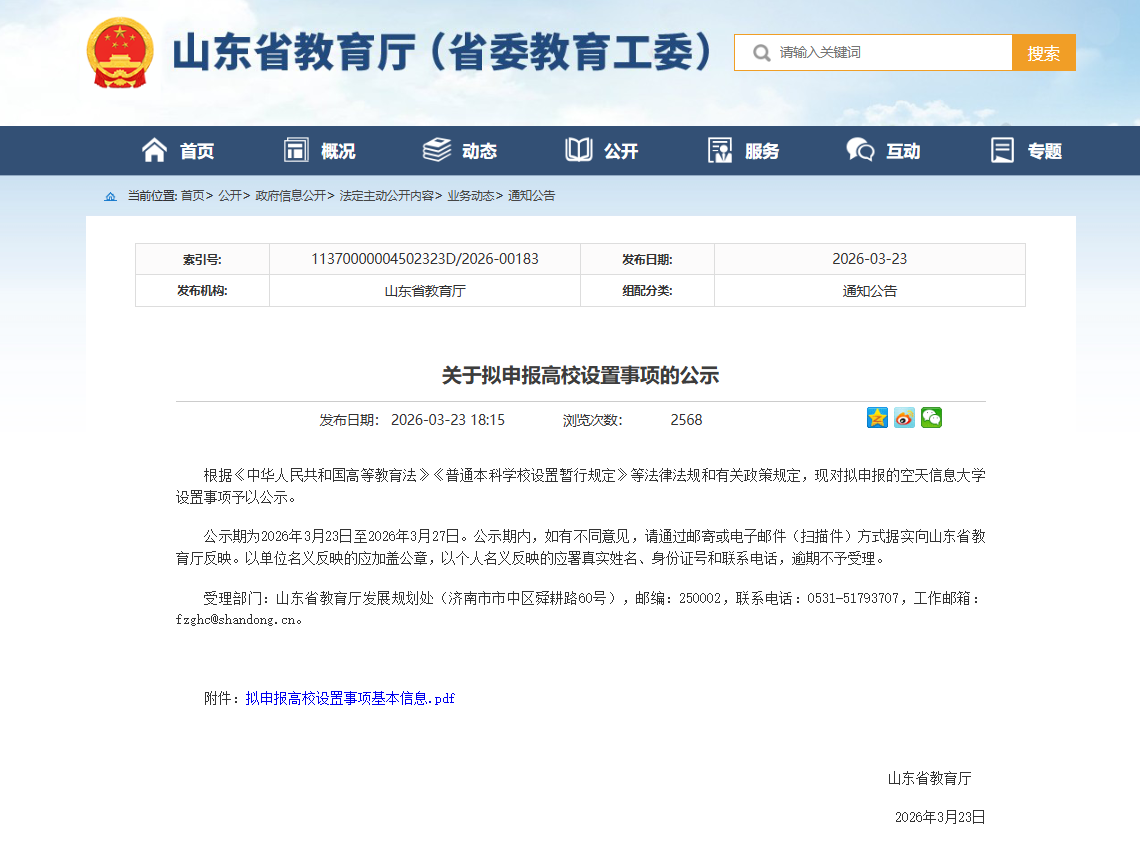The width and height of the screenshot is (1140, 846).
Task: Open the 概况 navigation menu
Action: coord(337,151)
